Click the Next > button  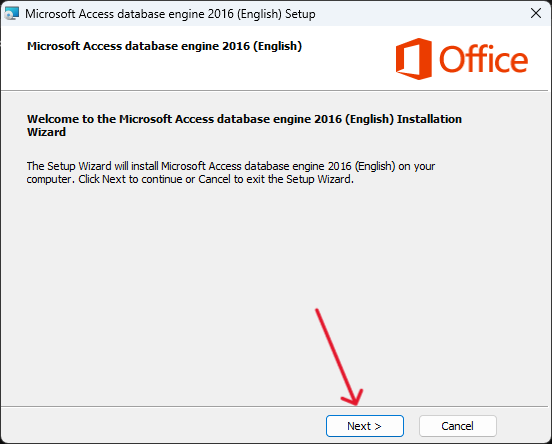click(x=365, y=426)
